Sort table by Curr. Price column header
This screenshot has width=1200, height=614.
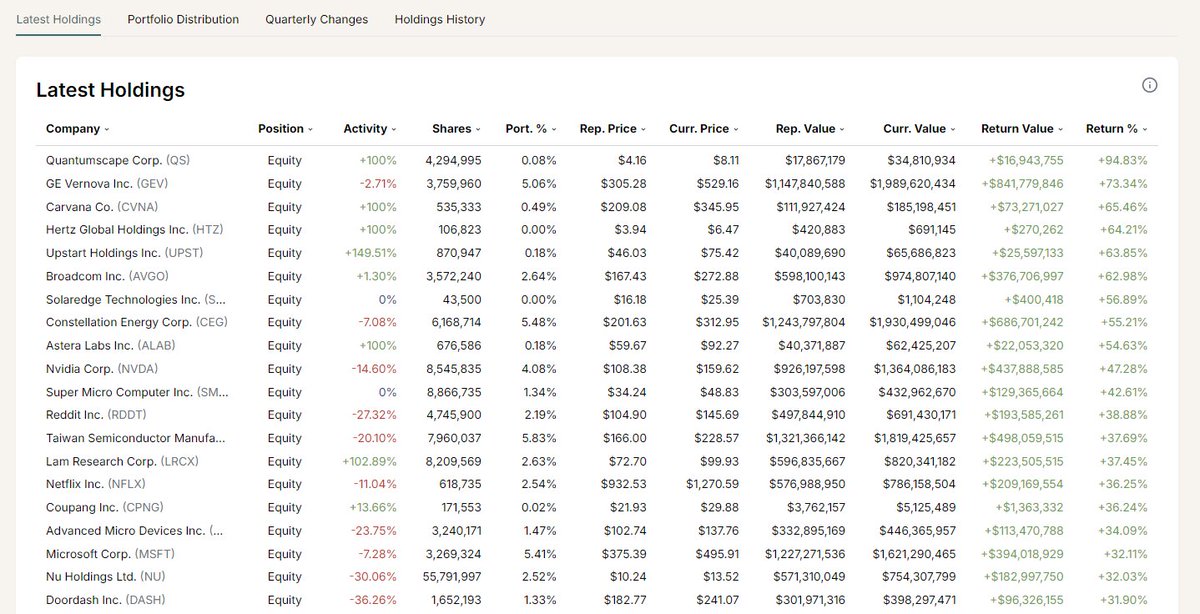click(705, 129)
